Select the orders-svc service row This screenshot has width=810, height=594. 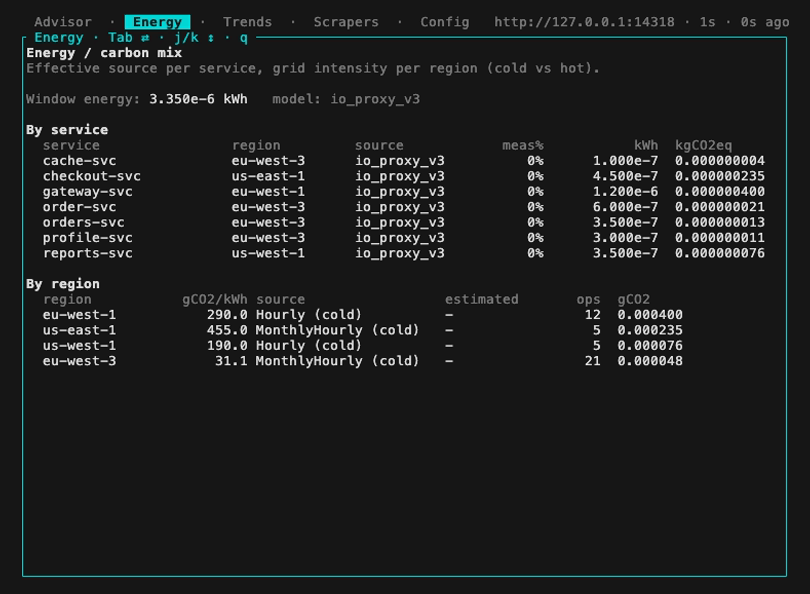coord(403,223)
